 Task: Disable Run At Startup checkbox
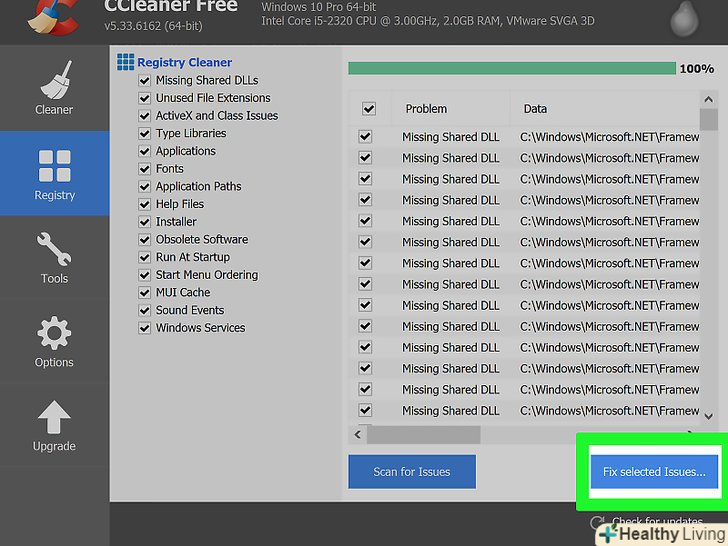coord(144,257)
